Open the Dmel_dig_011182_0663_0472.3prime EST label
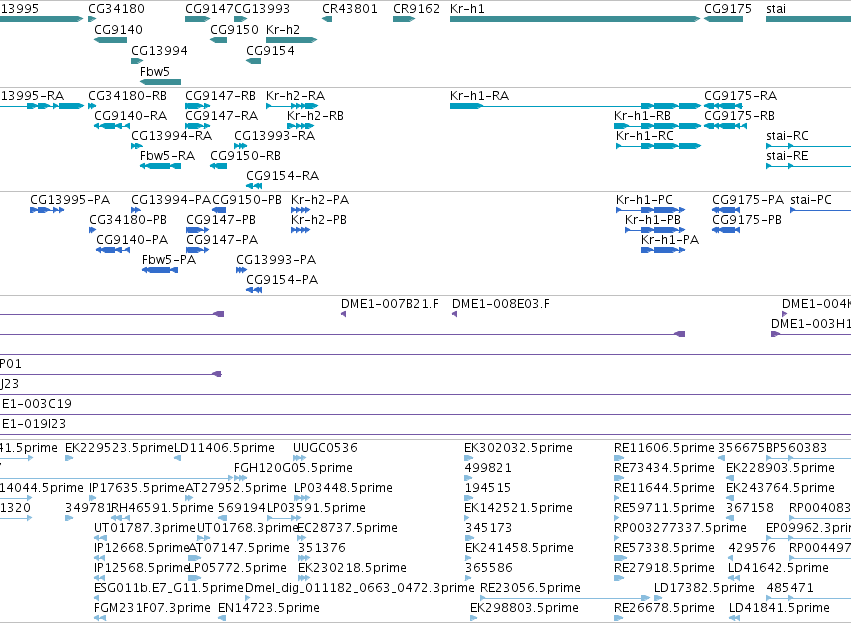The image size is (851, 623). [359, 588]
